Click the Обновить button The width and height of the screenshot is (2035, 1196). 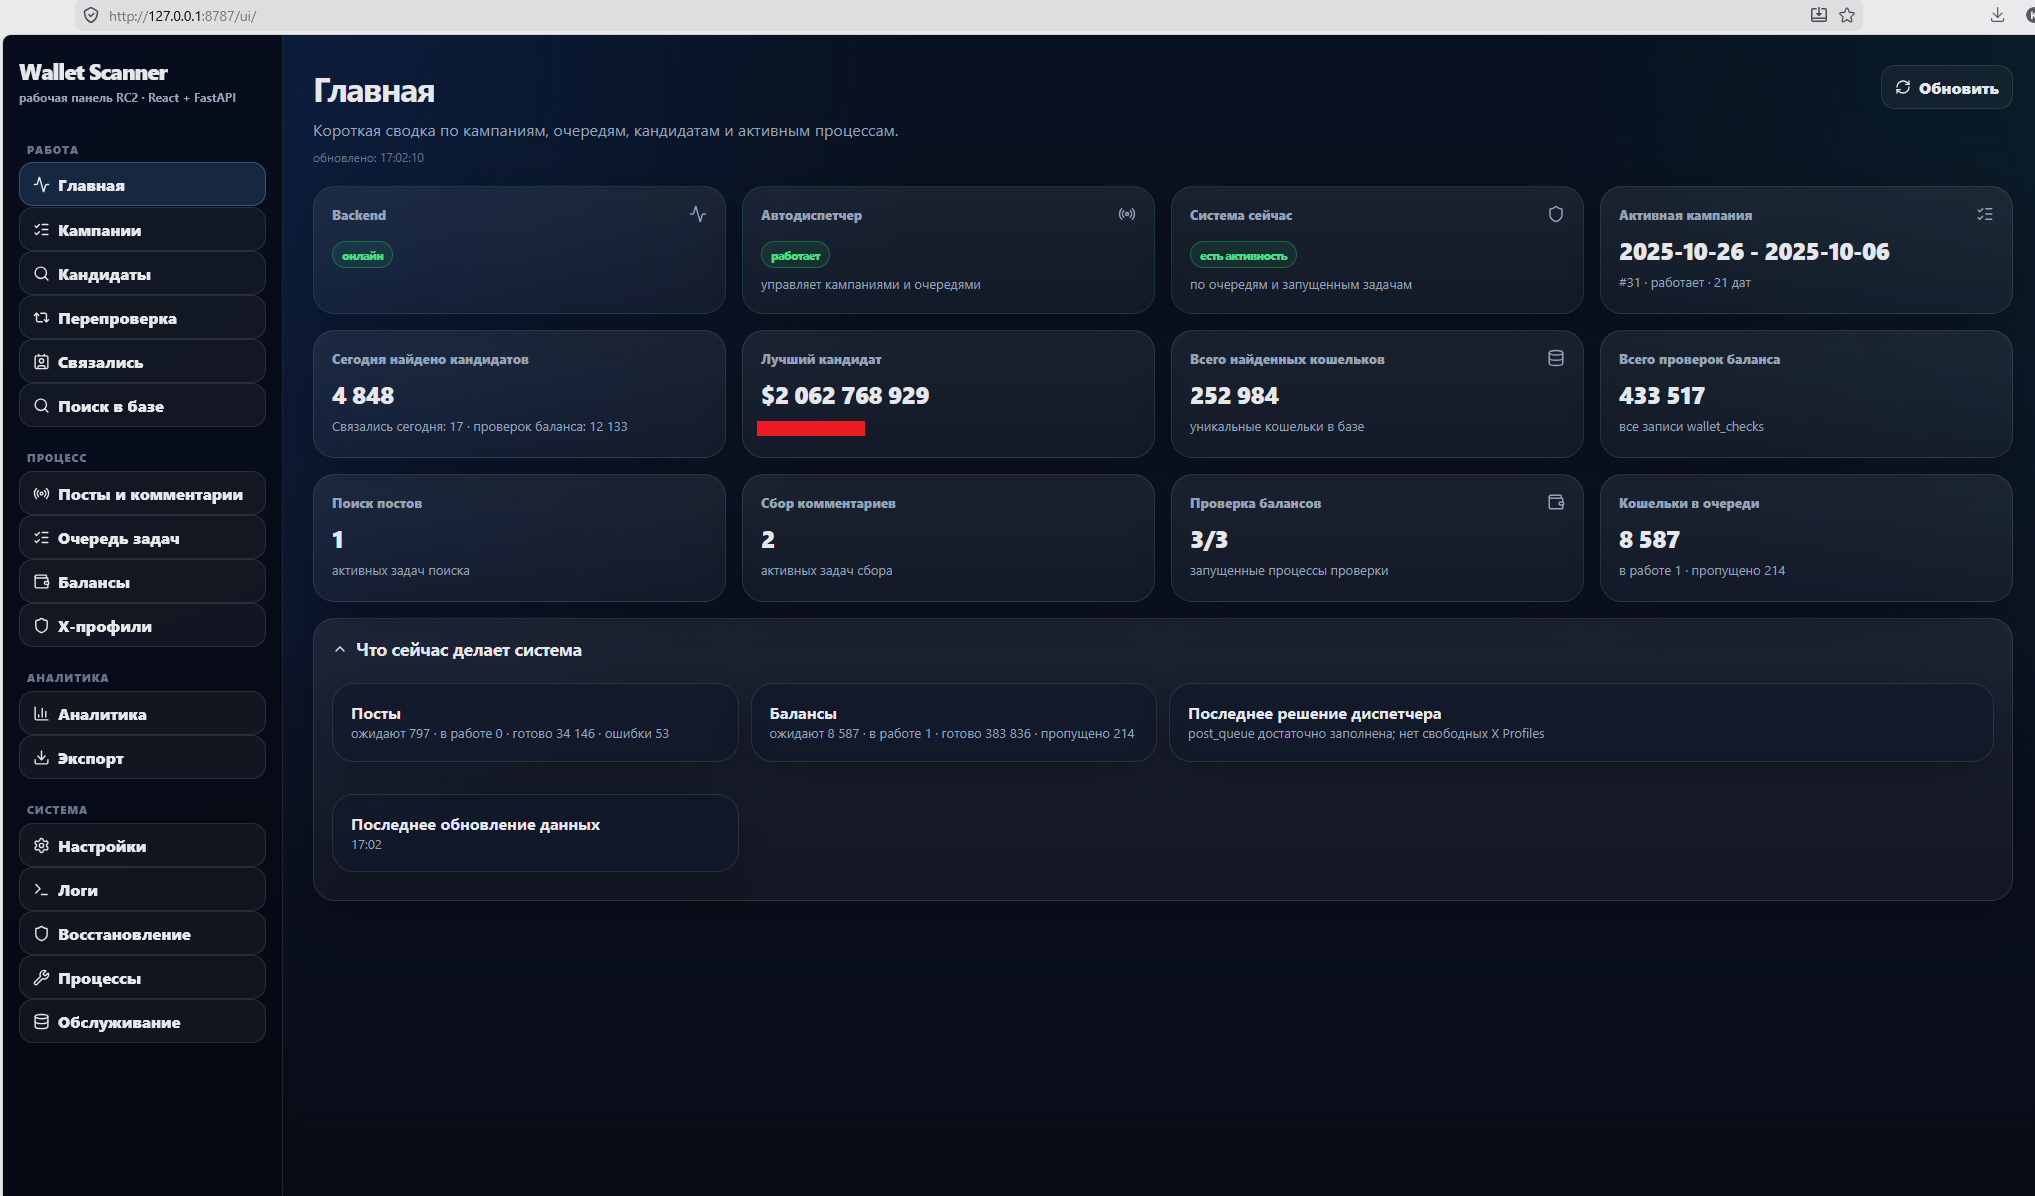(1946, 88)
